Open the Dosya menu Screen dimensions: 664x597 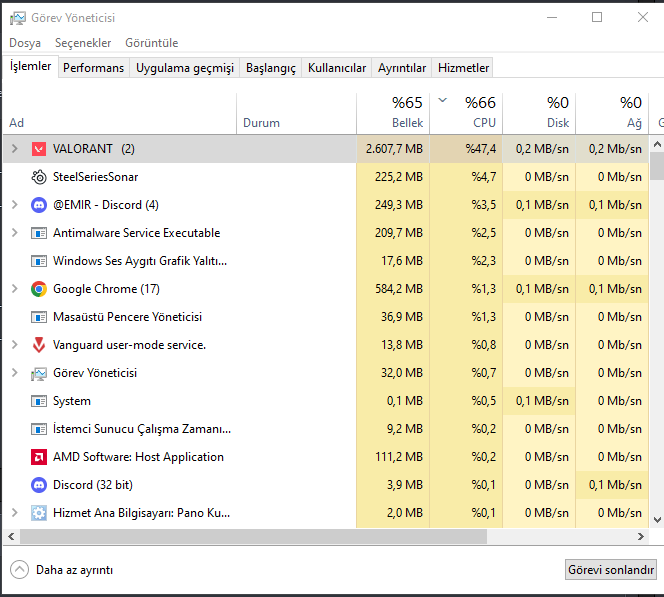(25, 43)
